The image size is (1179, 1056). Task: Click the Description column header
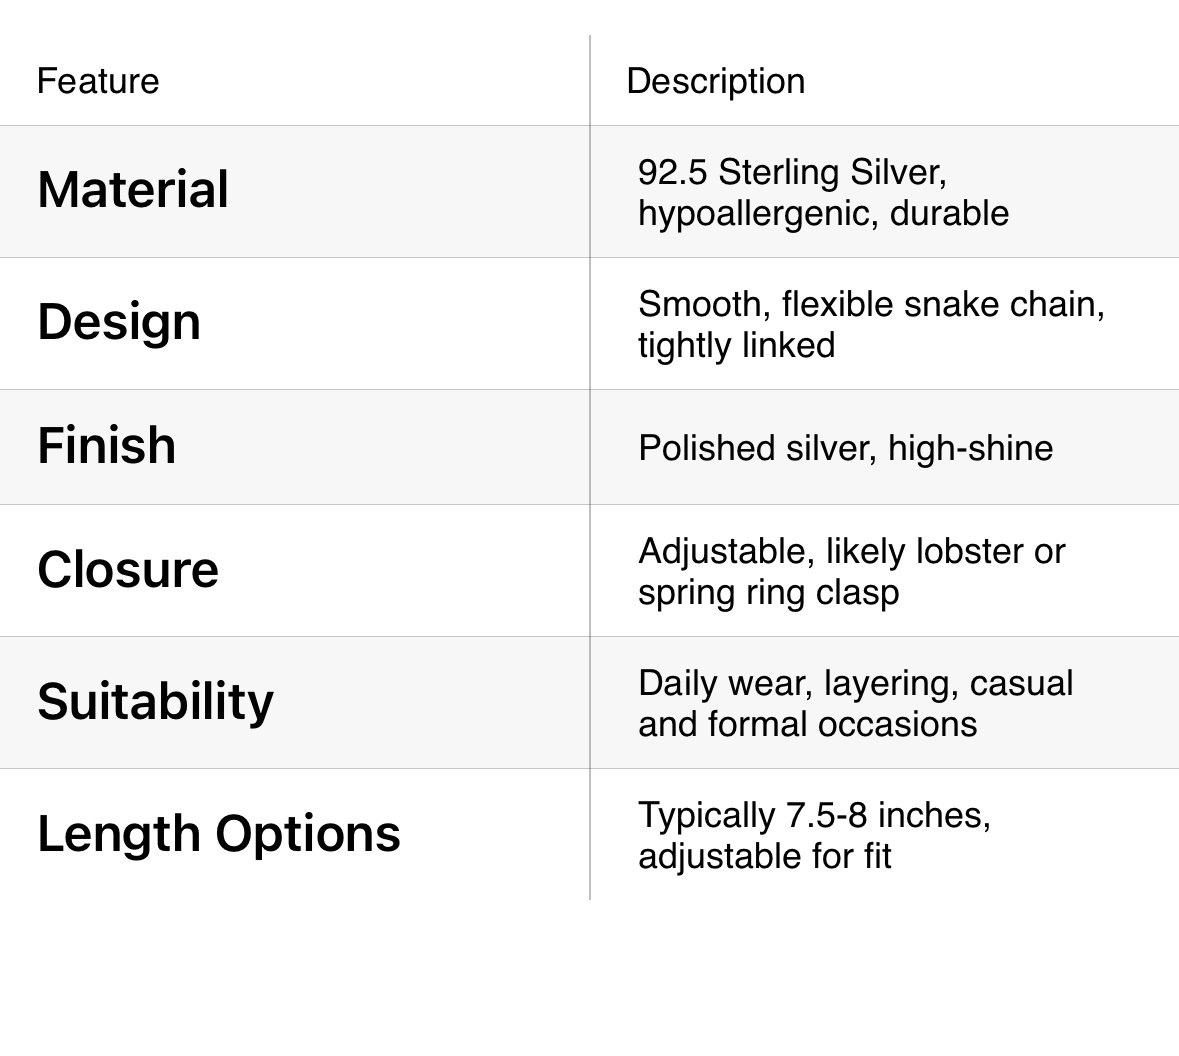(715, 81)
